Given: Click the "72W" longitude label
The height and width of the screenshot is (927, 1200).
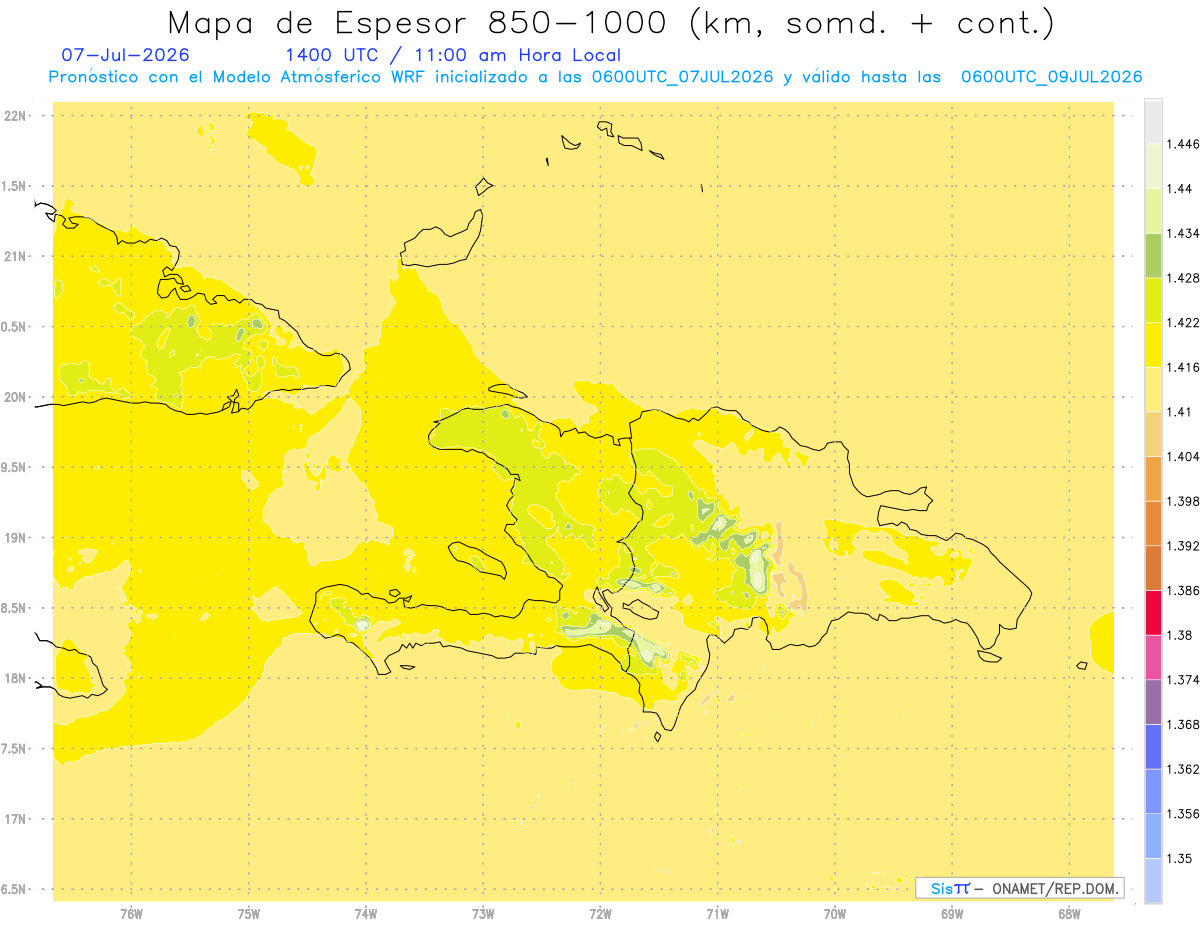Looking at the screenshot, I should [x=600, y=914].
